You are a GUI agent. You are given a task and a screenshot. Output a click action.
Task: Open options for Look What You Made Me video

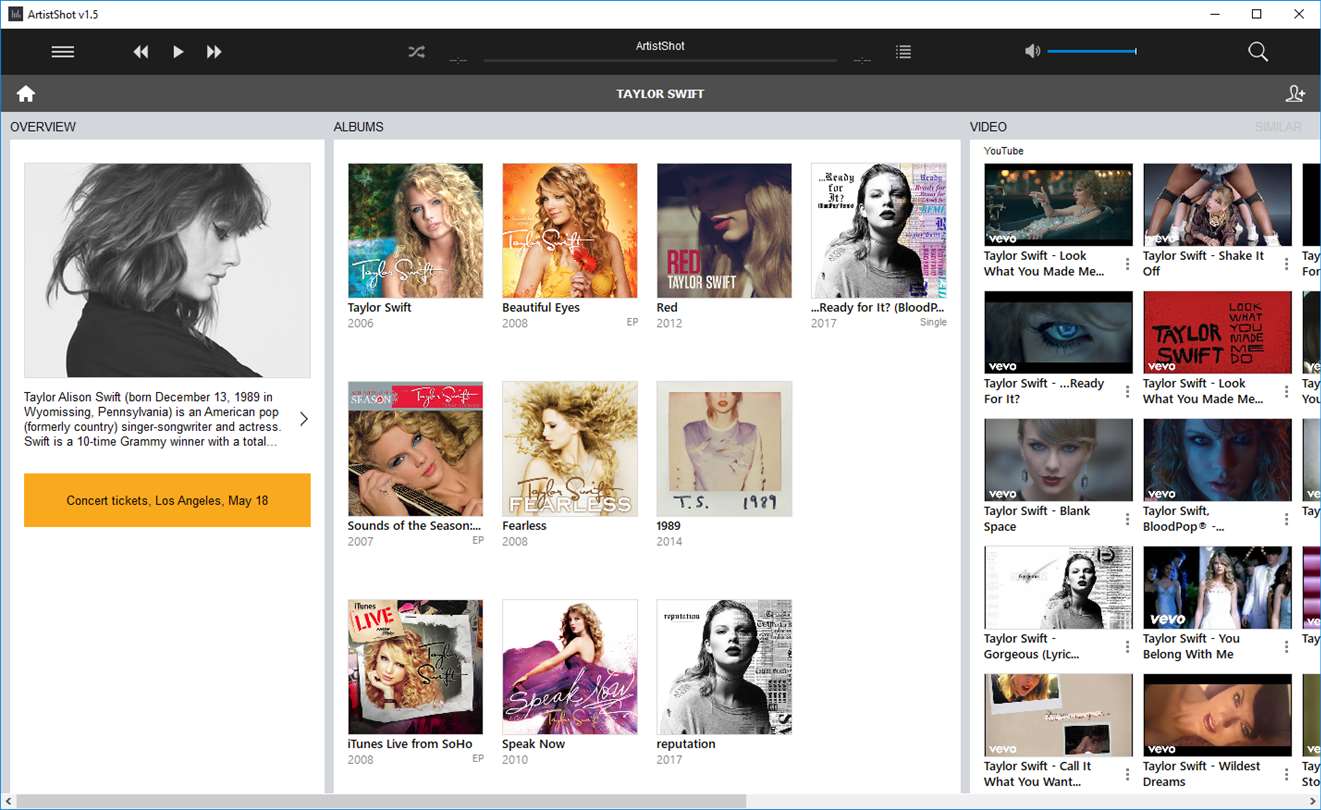[1127, 264]
